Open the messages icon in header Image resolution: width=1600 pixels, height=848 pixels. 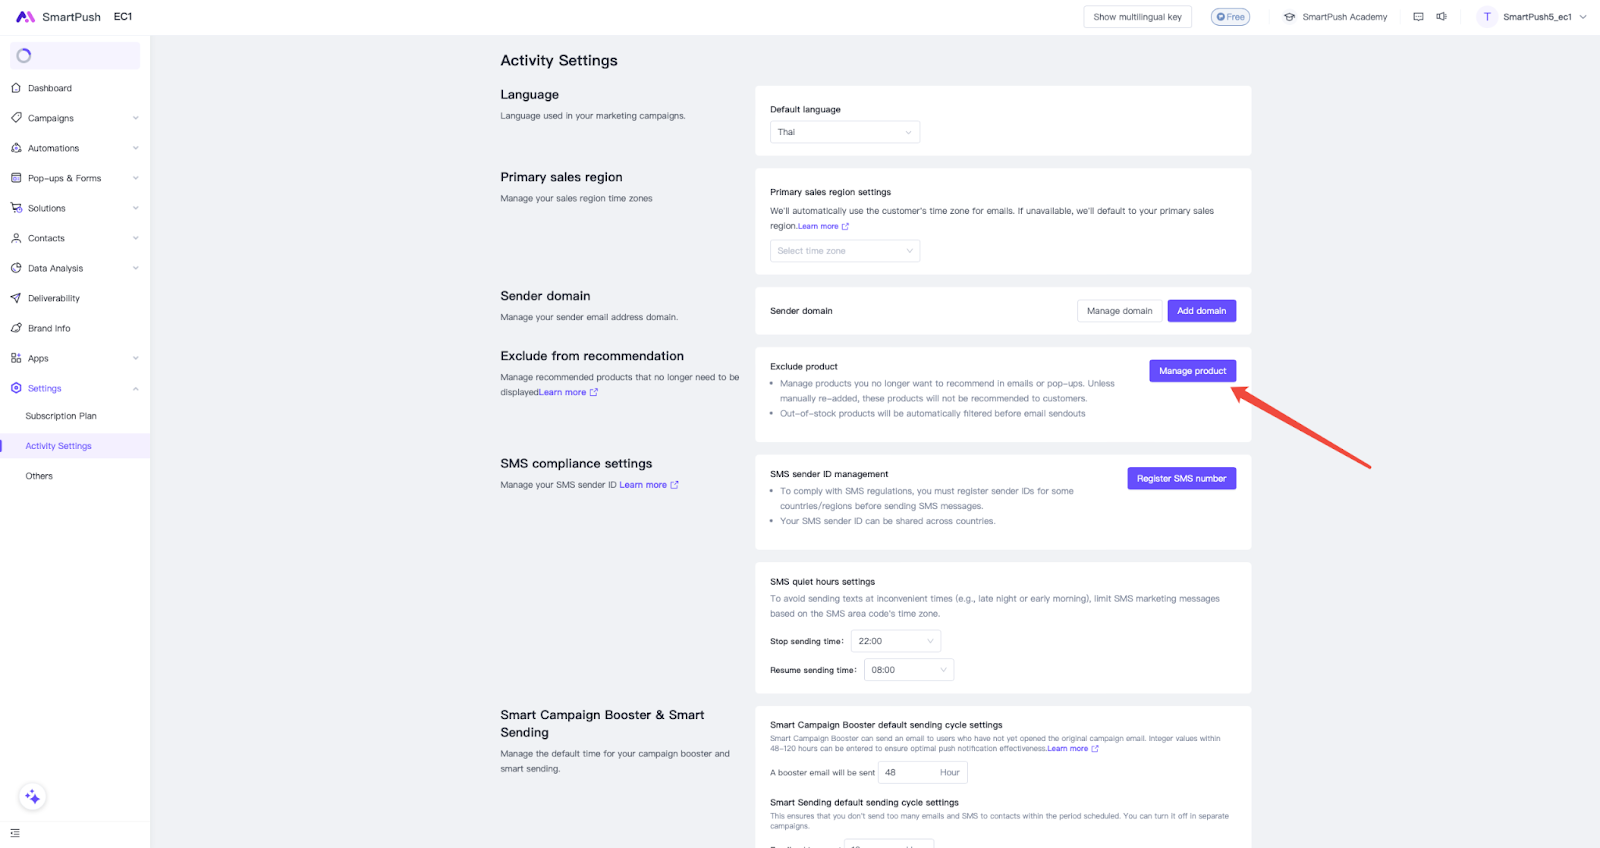pos(1418,17)
